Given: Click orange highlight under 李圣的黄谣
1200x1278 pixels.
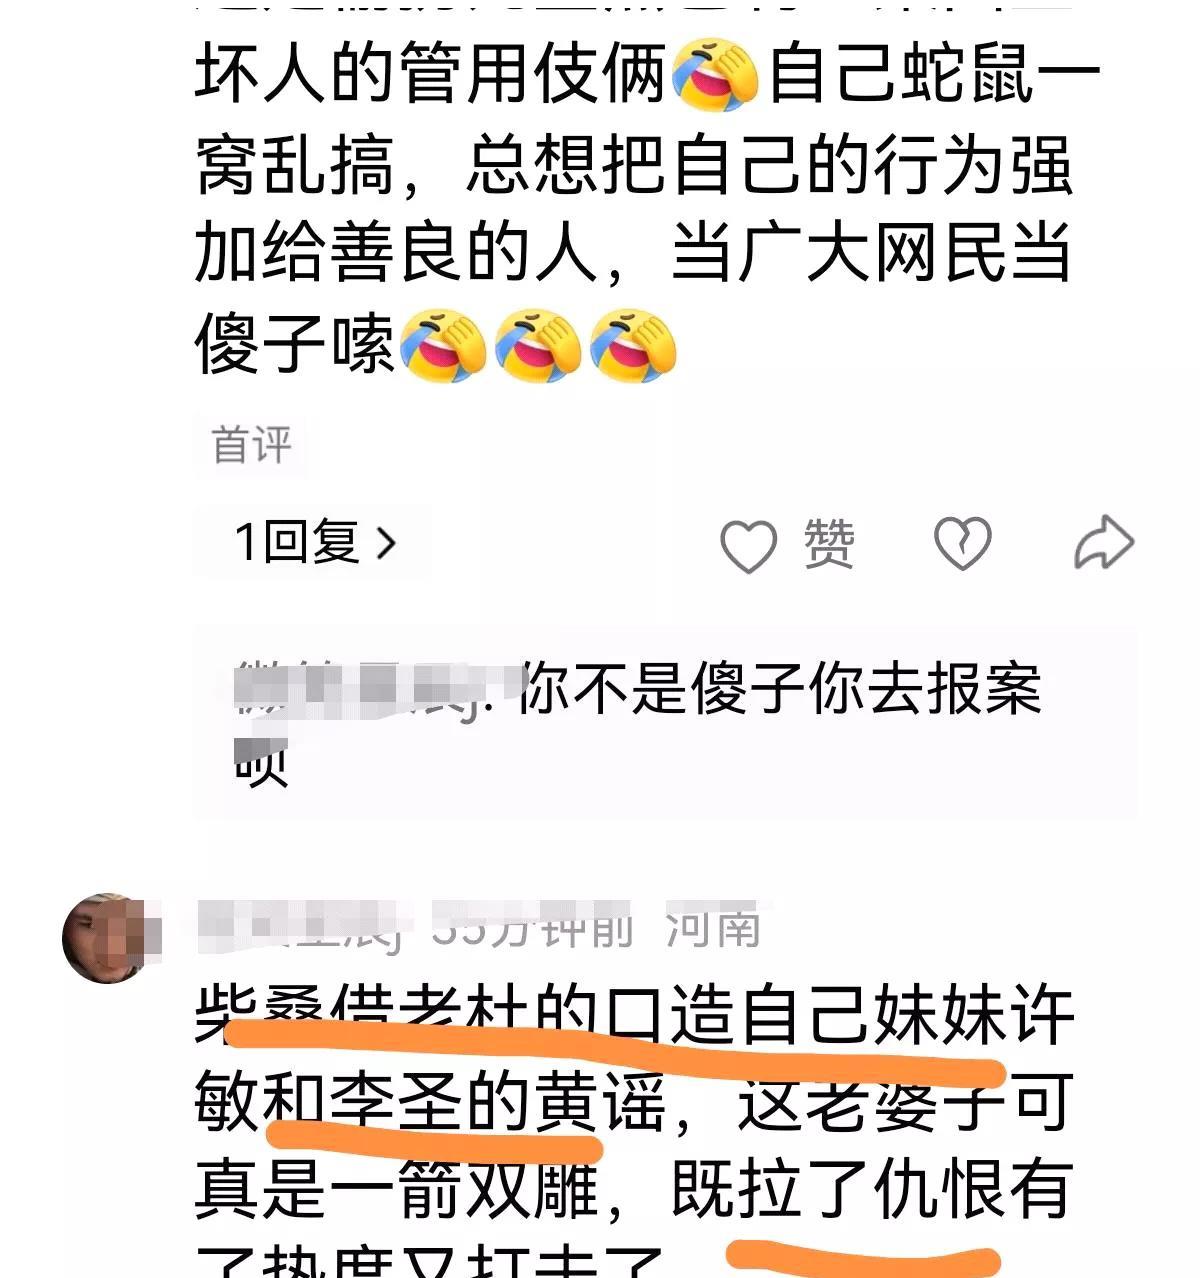Looking at the screenshot, I should tap(435, 1140).
